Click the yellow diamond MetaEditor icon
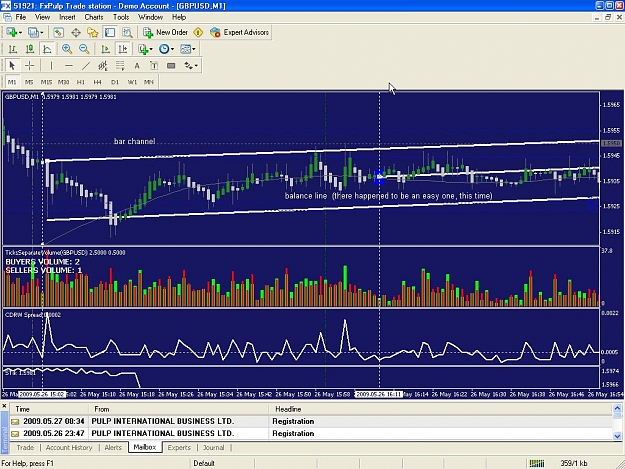The image size is (625, 469). click(x=198, y=33)
